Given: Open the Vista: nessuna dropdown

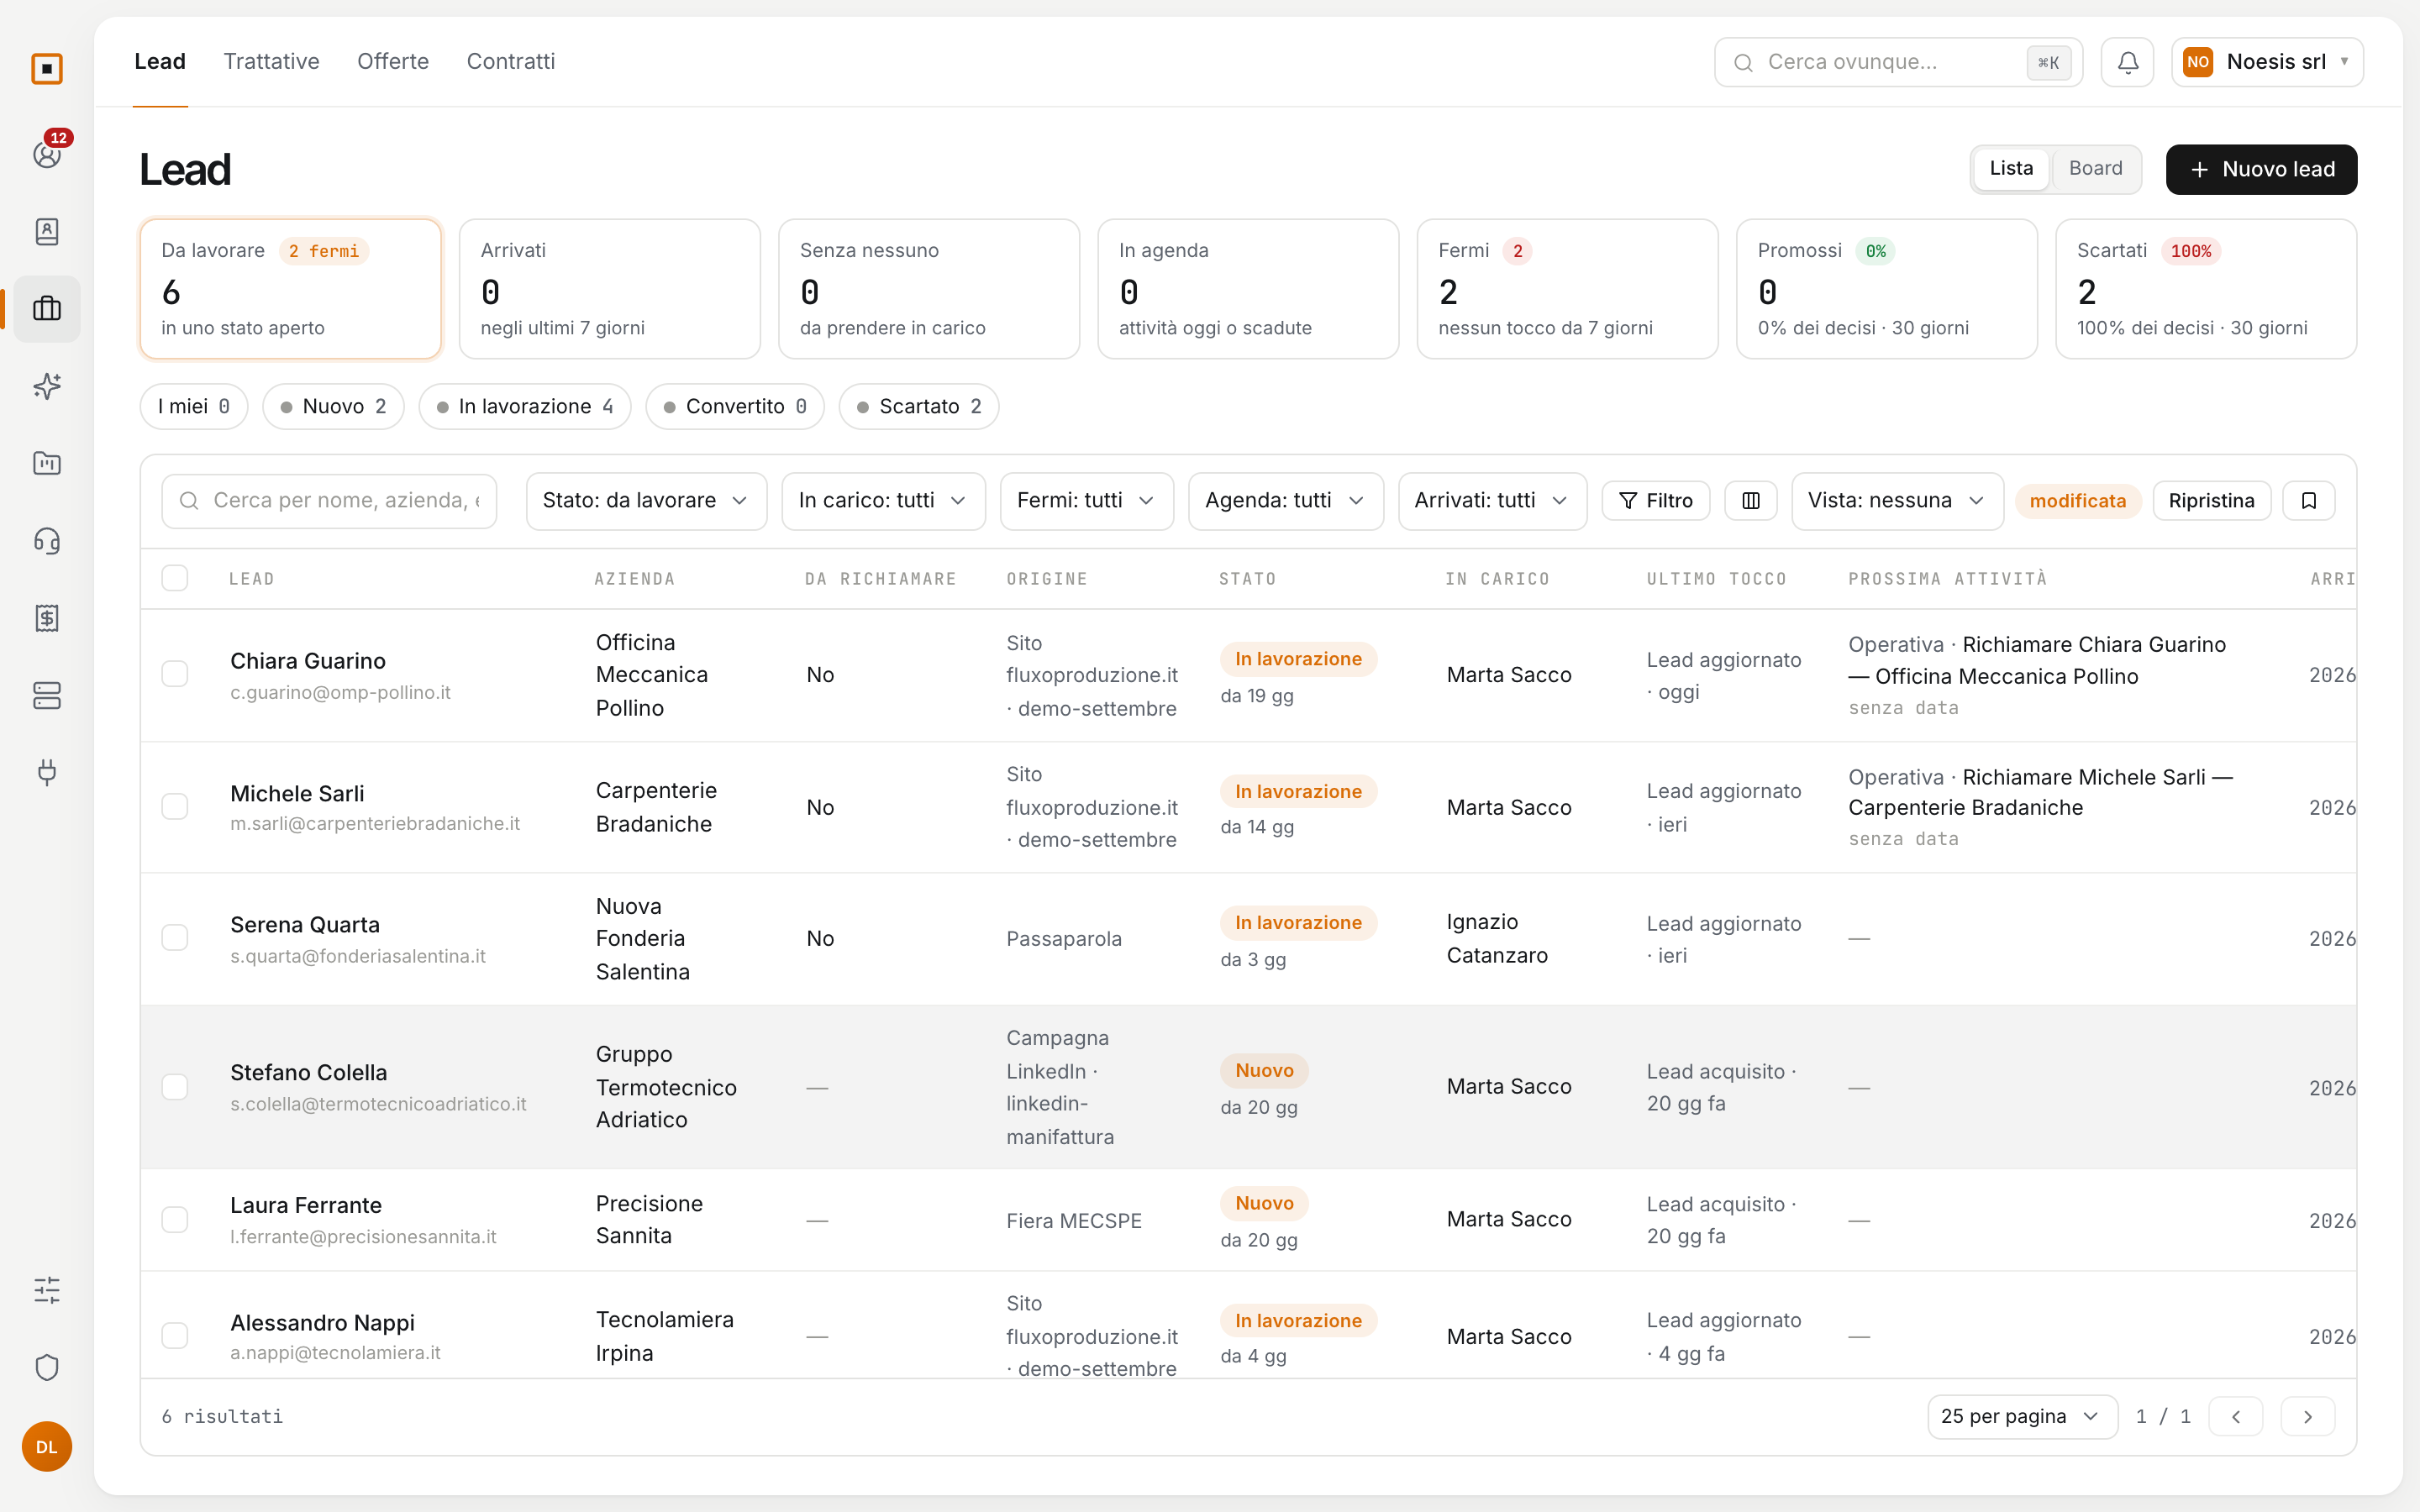Looking at the screenshot, I should (1897, 501).
